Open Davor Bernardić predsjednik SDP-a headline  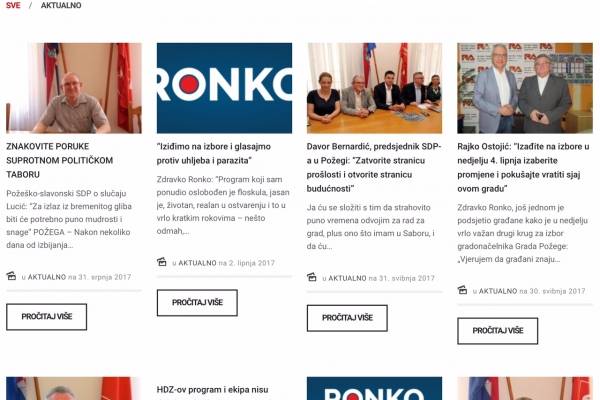374,167
